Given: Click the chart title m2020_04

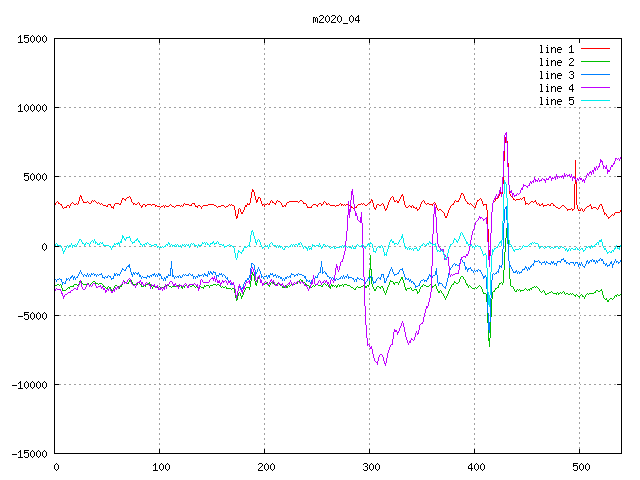Looking at the screenshot, I should coord(335,19).
